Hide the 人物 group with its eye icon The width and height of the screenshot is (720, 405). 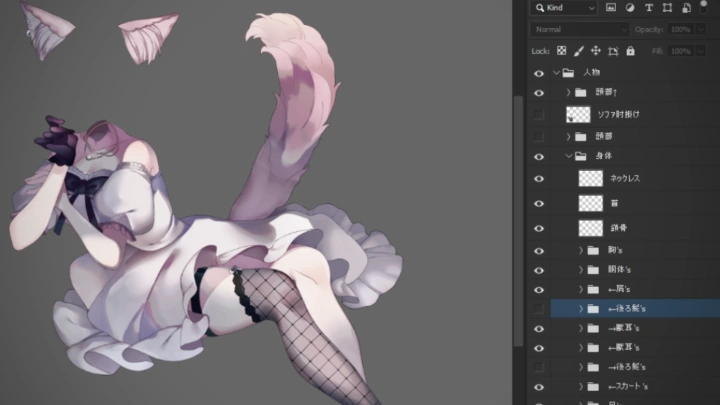point(539,73)
